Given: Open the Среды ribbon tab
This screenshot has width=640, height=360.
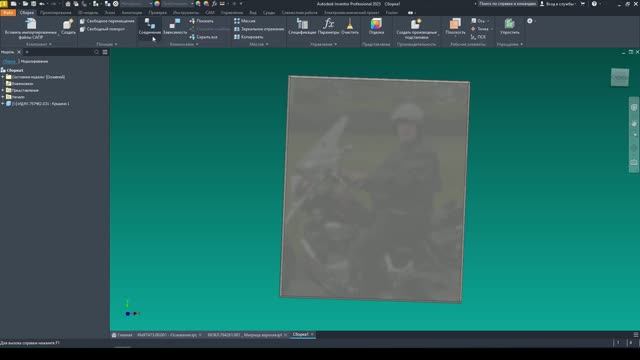Looking at the screenshot, I should [269, 13].
